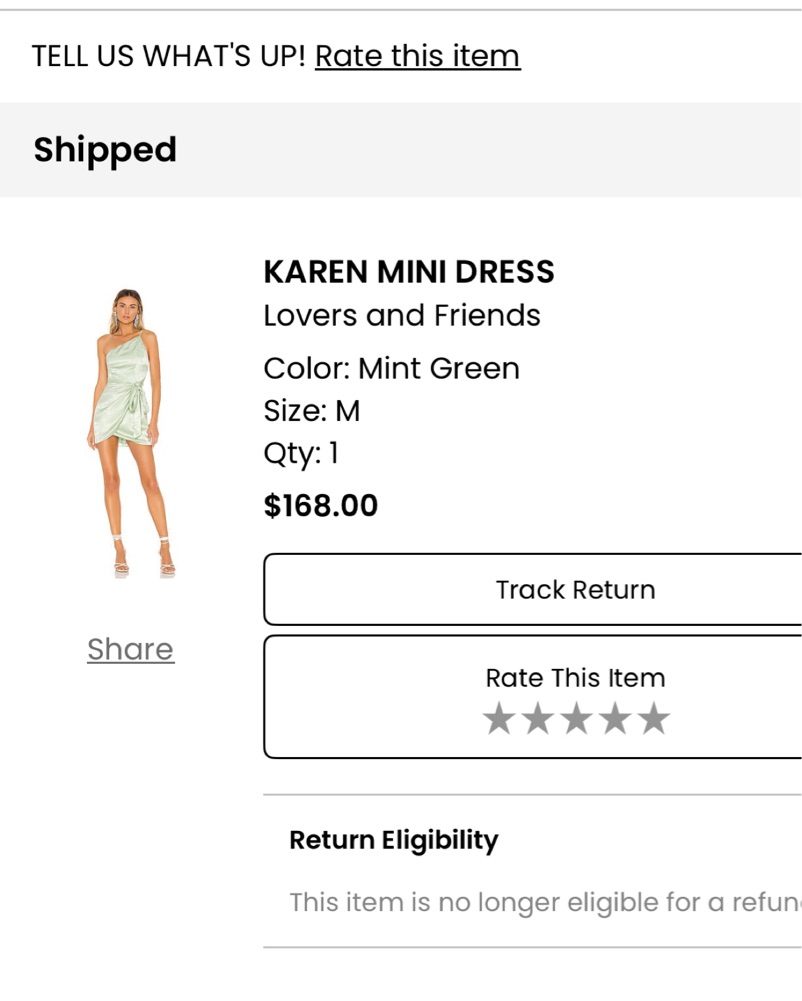Screen dimensions: 802x1001
Task: Click the 'Size: M' text
Action: (312, 410)
